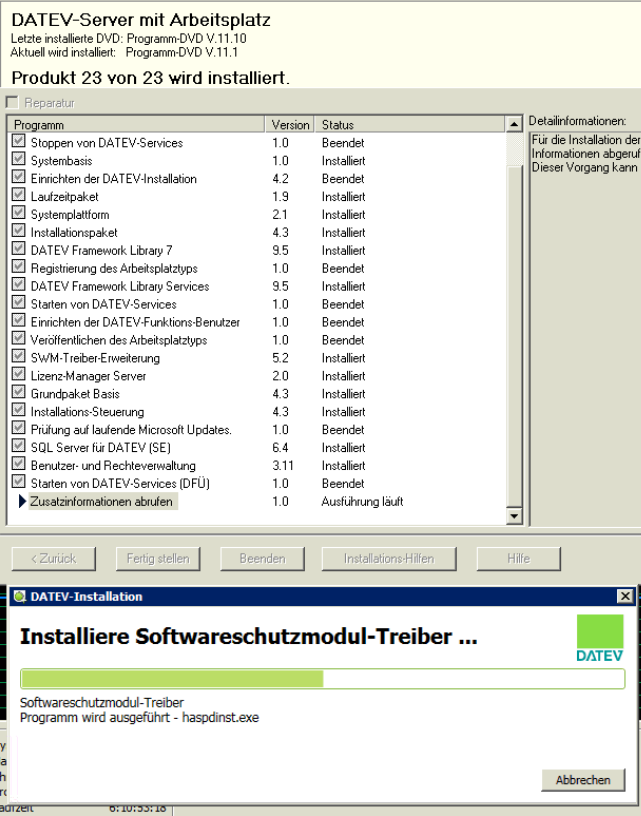The height and width of the screenshot is (816, 641).
Task: Toggle checkbox next to Installationspaket
Action: (18, 231)
